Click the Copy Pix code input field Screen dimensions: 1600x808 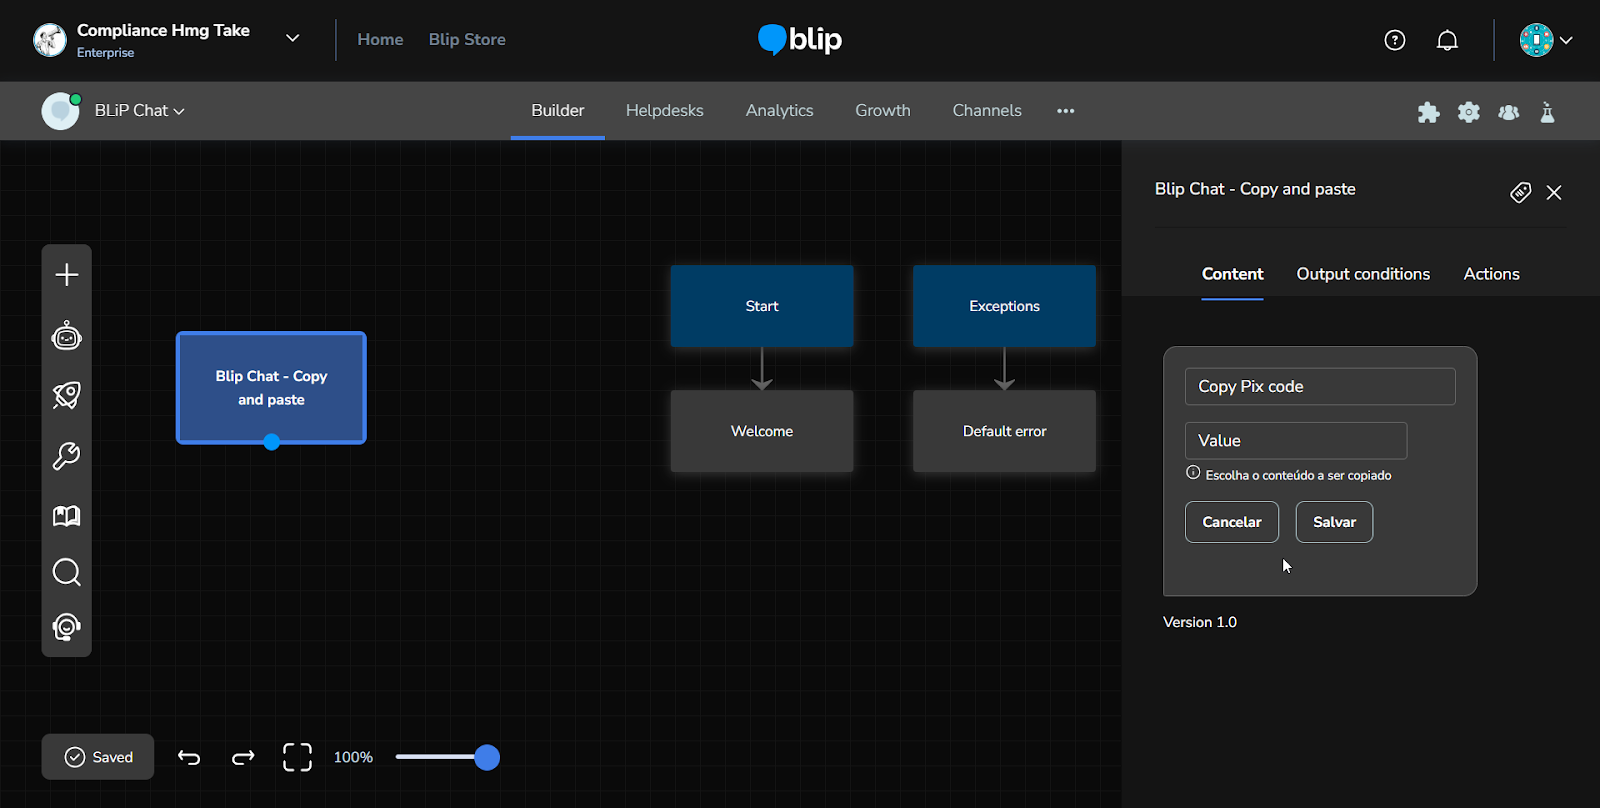(x=1320, y=387)
